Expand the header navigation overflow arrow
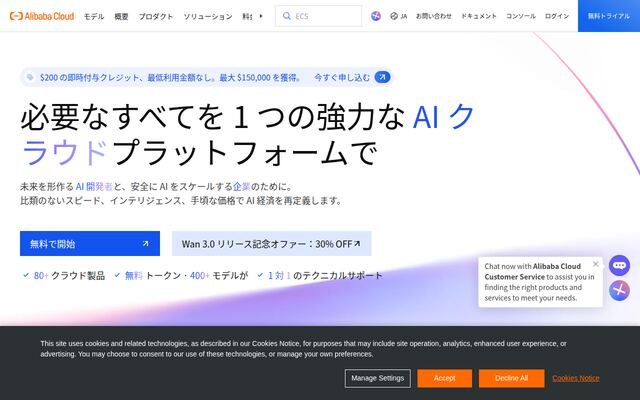This screenshot has height=400, width=640. pyautogui.click(x=261, y=16)
